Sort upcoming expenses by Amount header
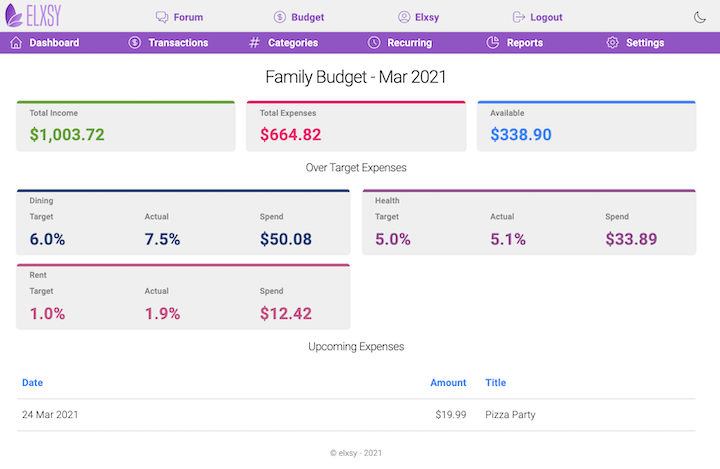This screenshot has height=469, width=720. click(448, 382)
